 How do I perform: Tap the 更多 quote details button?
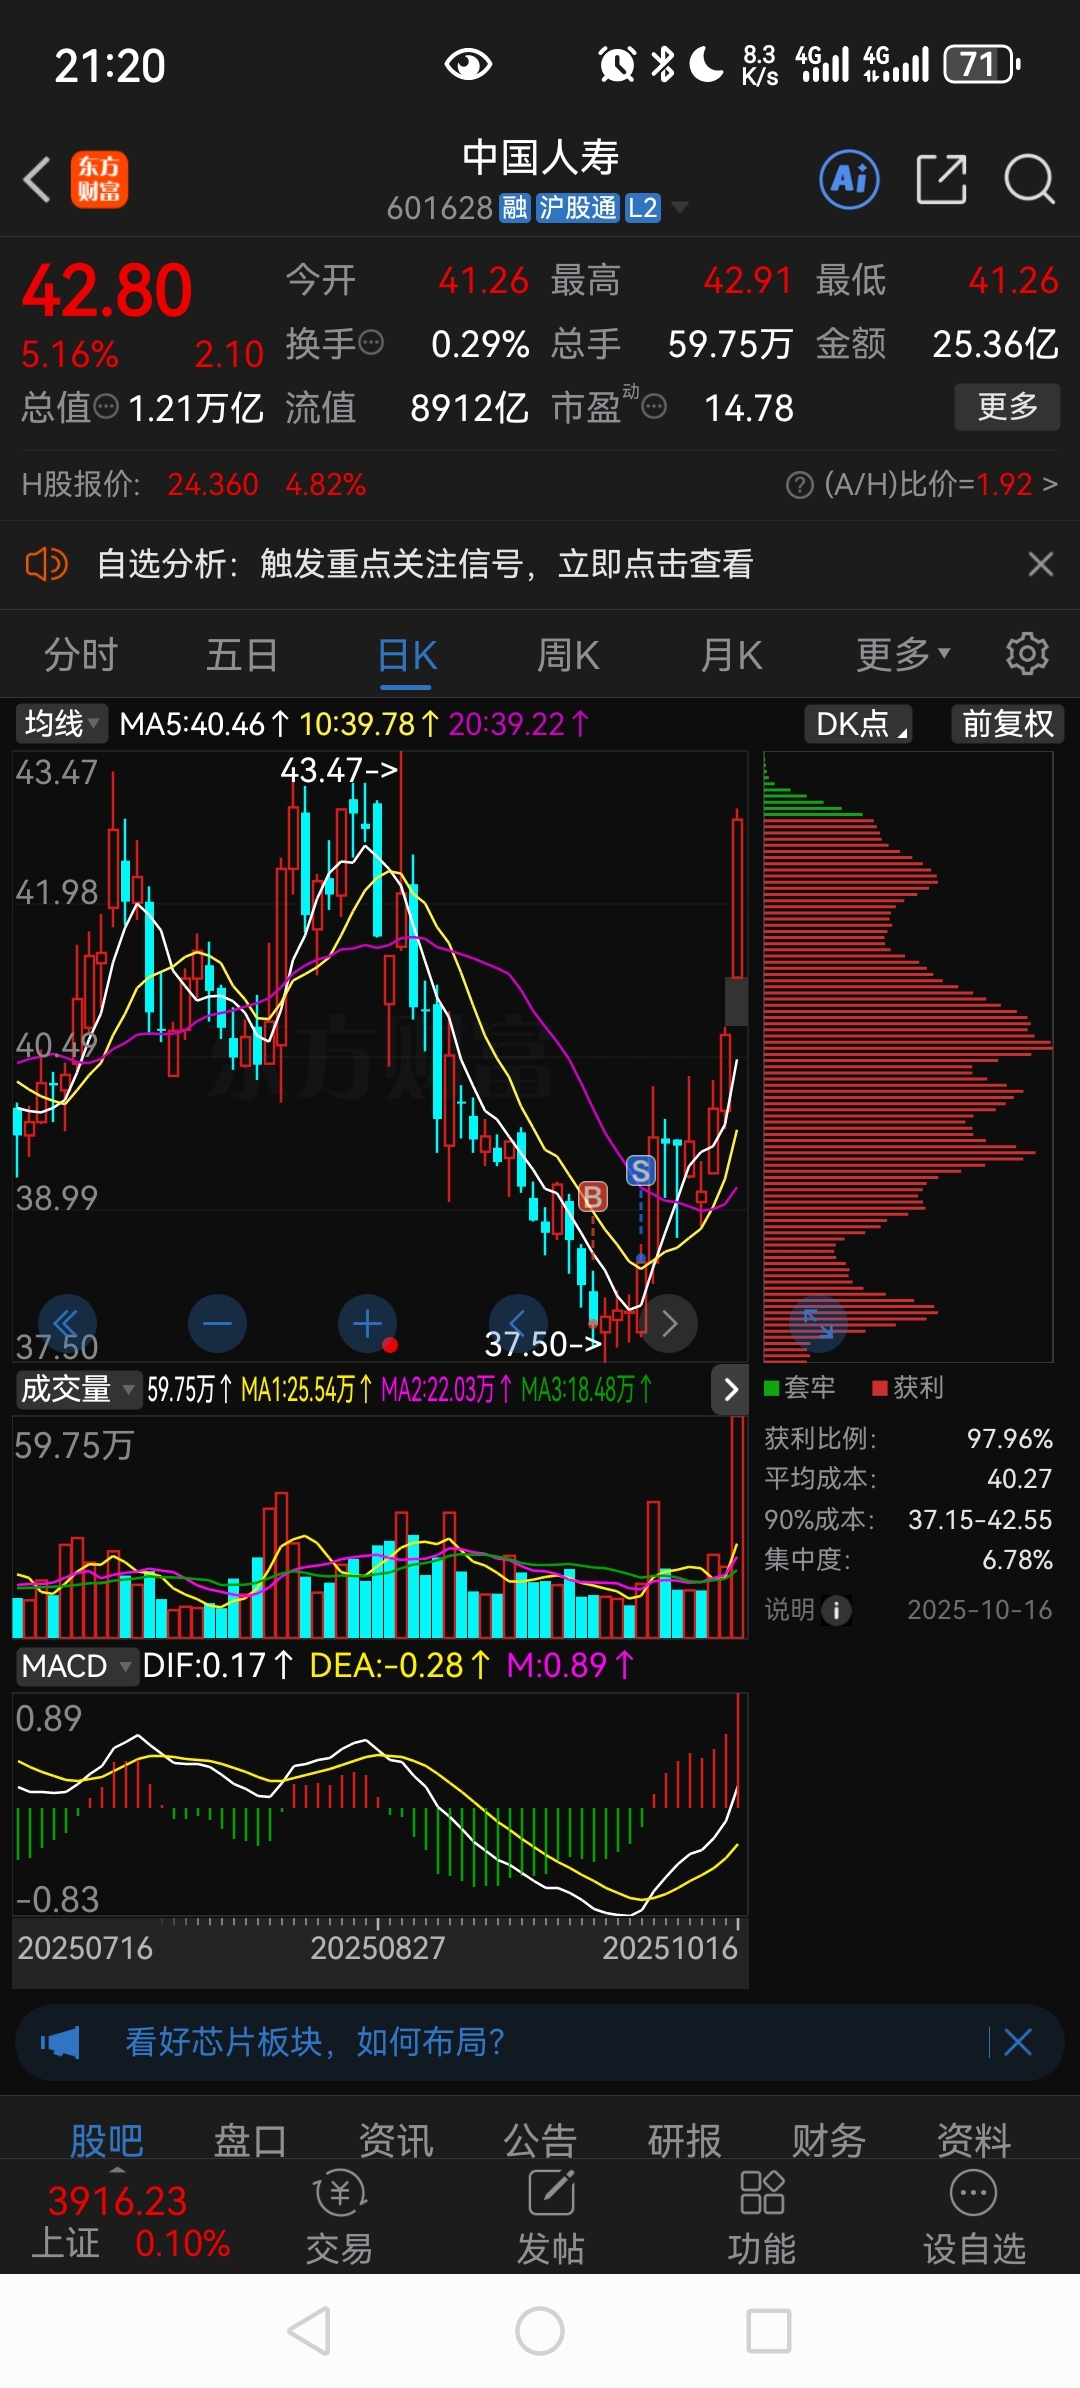pos(1007,407)
